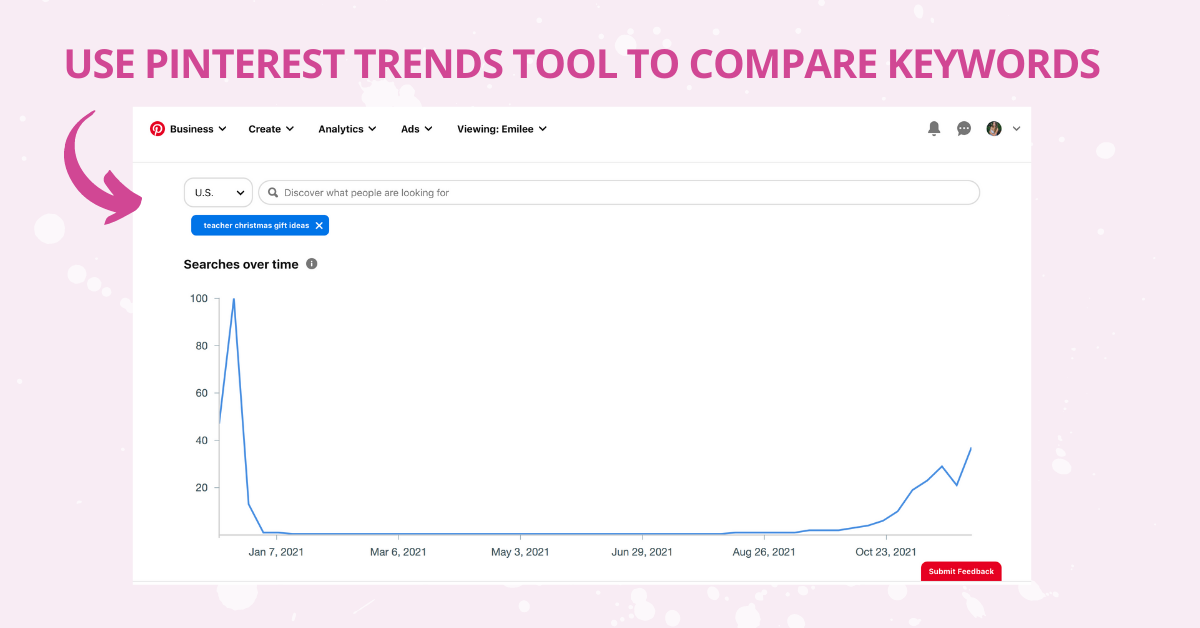Click the Discover what people are looking for field

(x=619, y=192)
